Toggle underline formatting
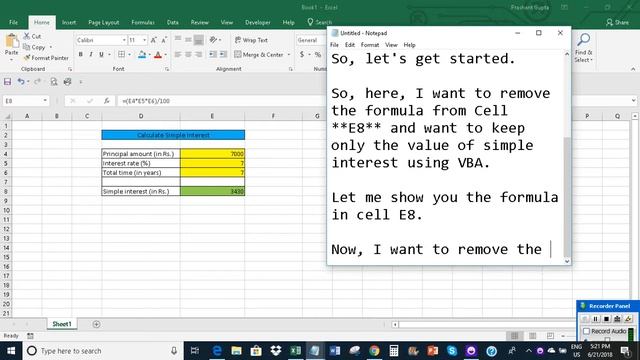 [x=101, y=54]
